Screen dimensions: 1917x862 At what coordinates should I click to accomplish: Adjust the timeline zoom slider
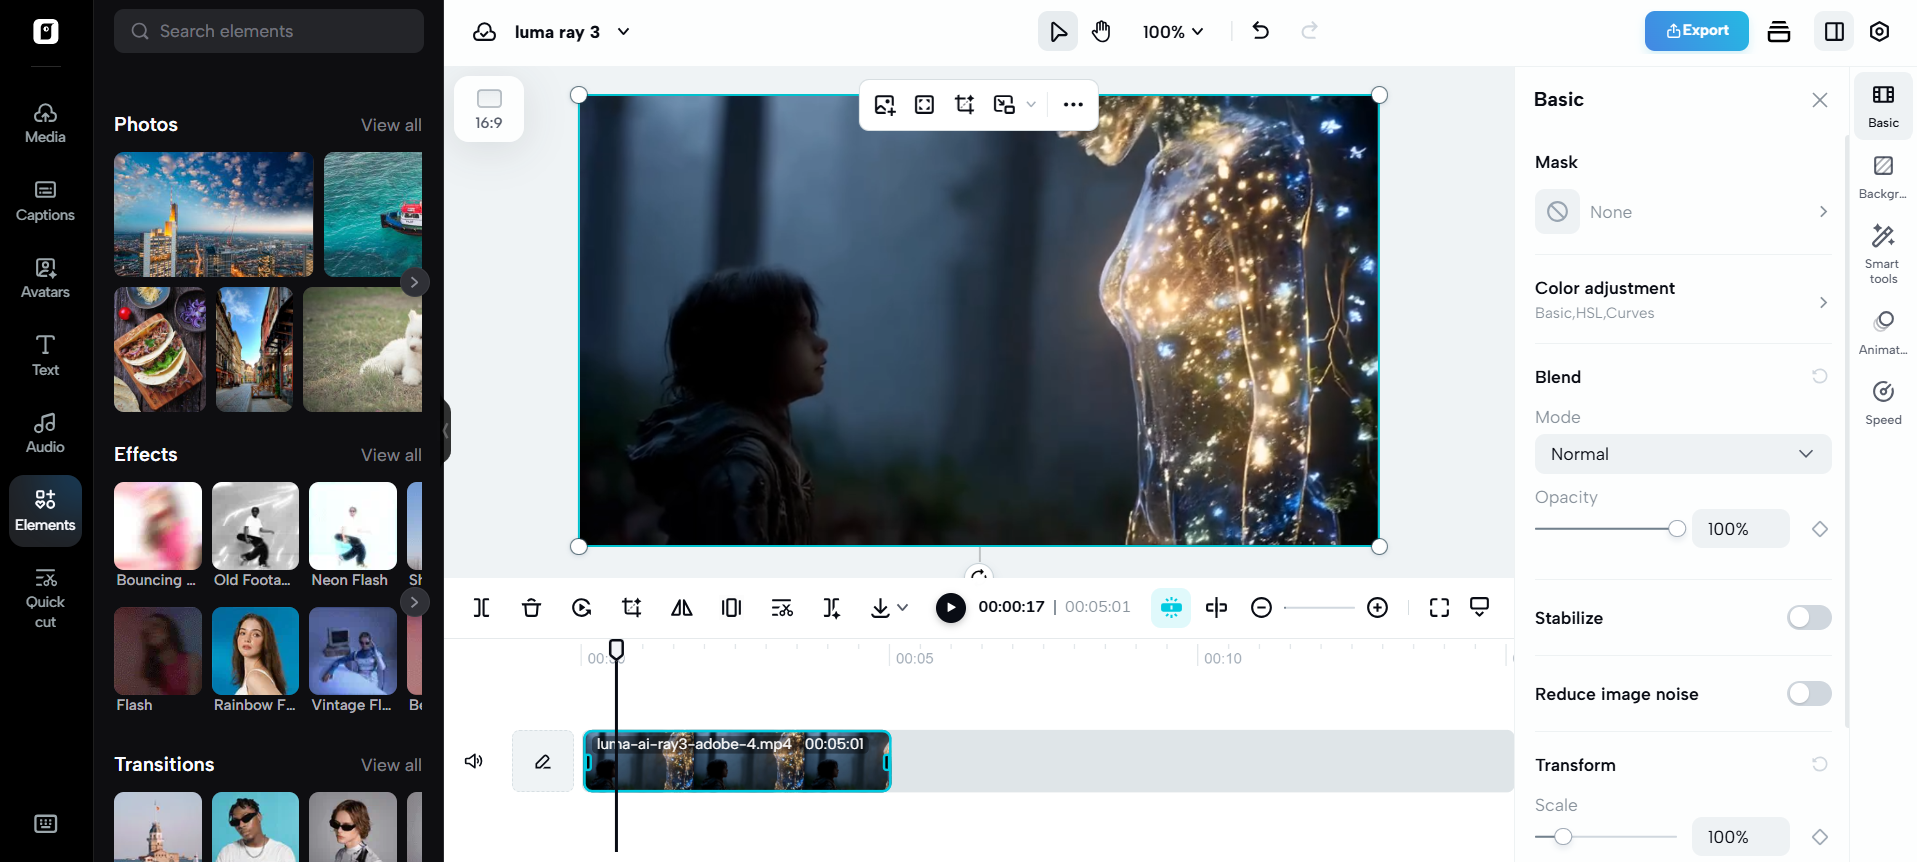click(1319, 608)
